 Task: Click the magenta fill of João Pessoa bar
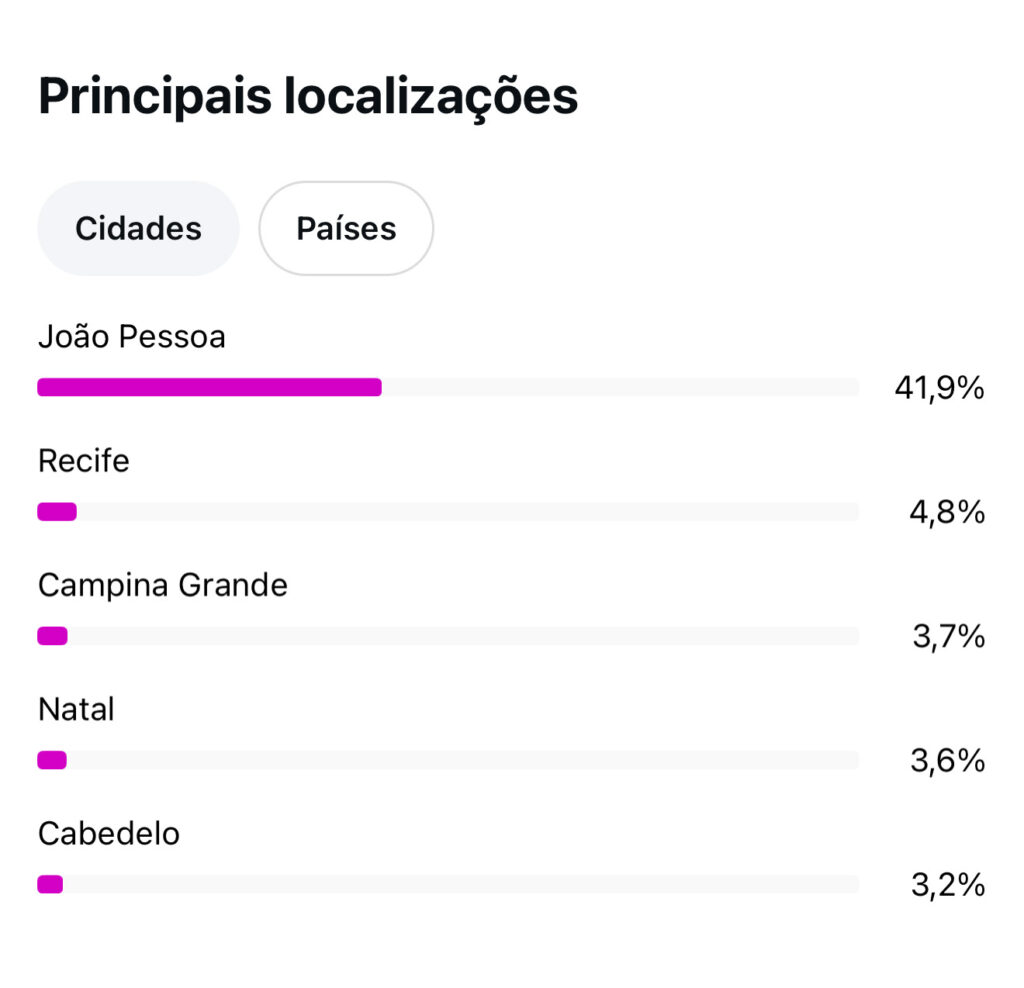[209, 387]
